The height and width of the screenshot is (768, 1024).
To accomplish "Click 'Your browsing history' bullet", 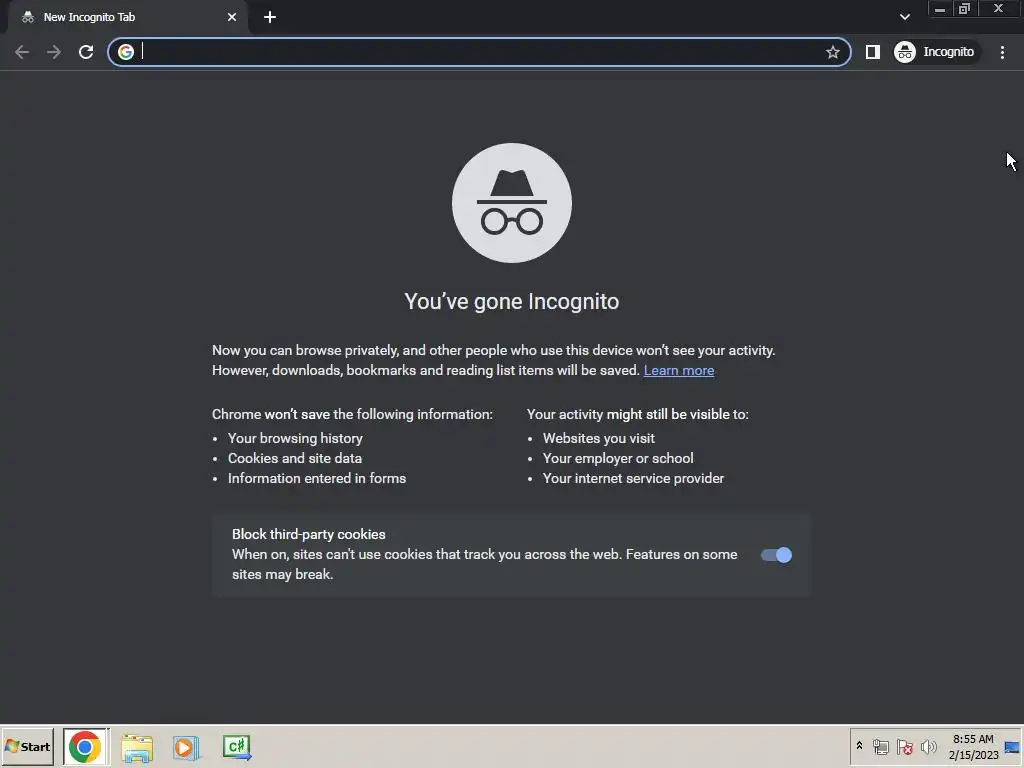I will [x=295, y=438].
